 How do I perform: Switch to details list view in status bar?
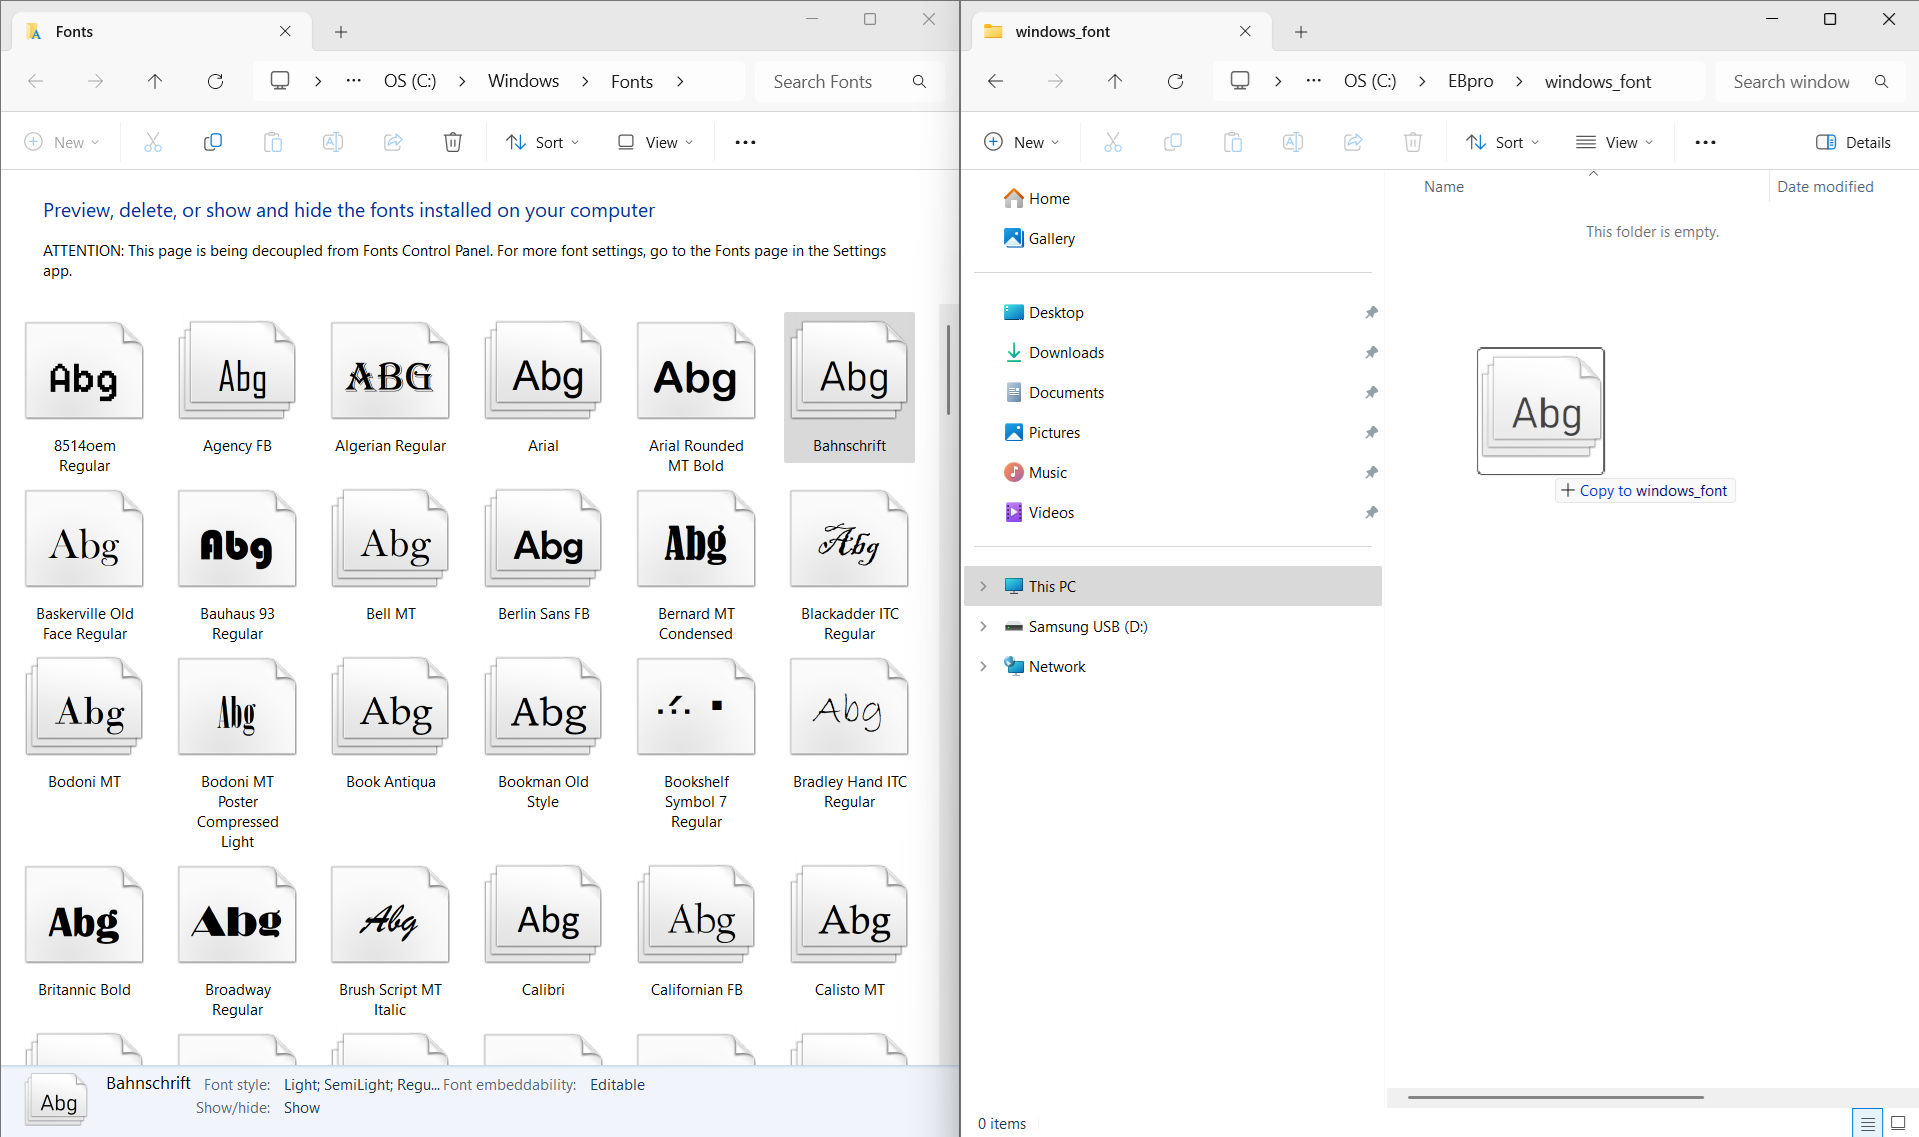pos(1867,1123)
